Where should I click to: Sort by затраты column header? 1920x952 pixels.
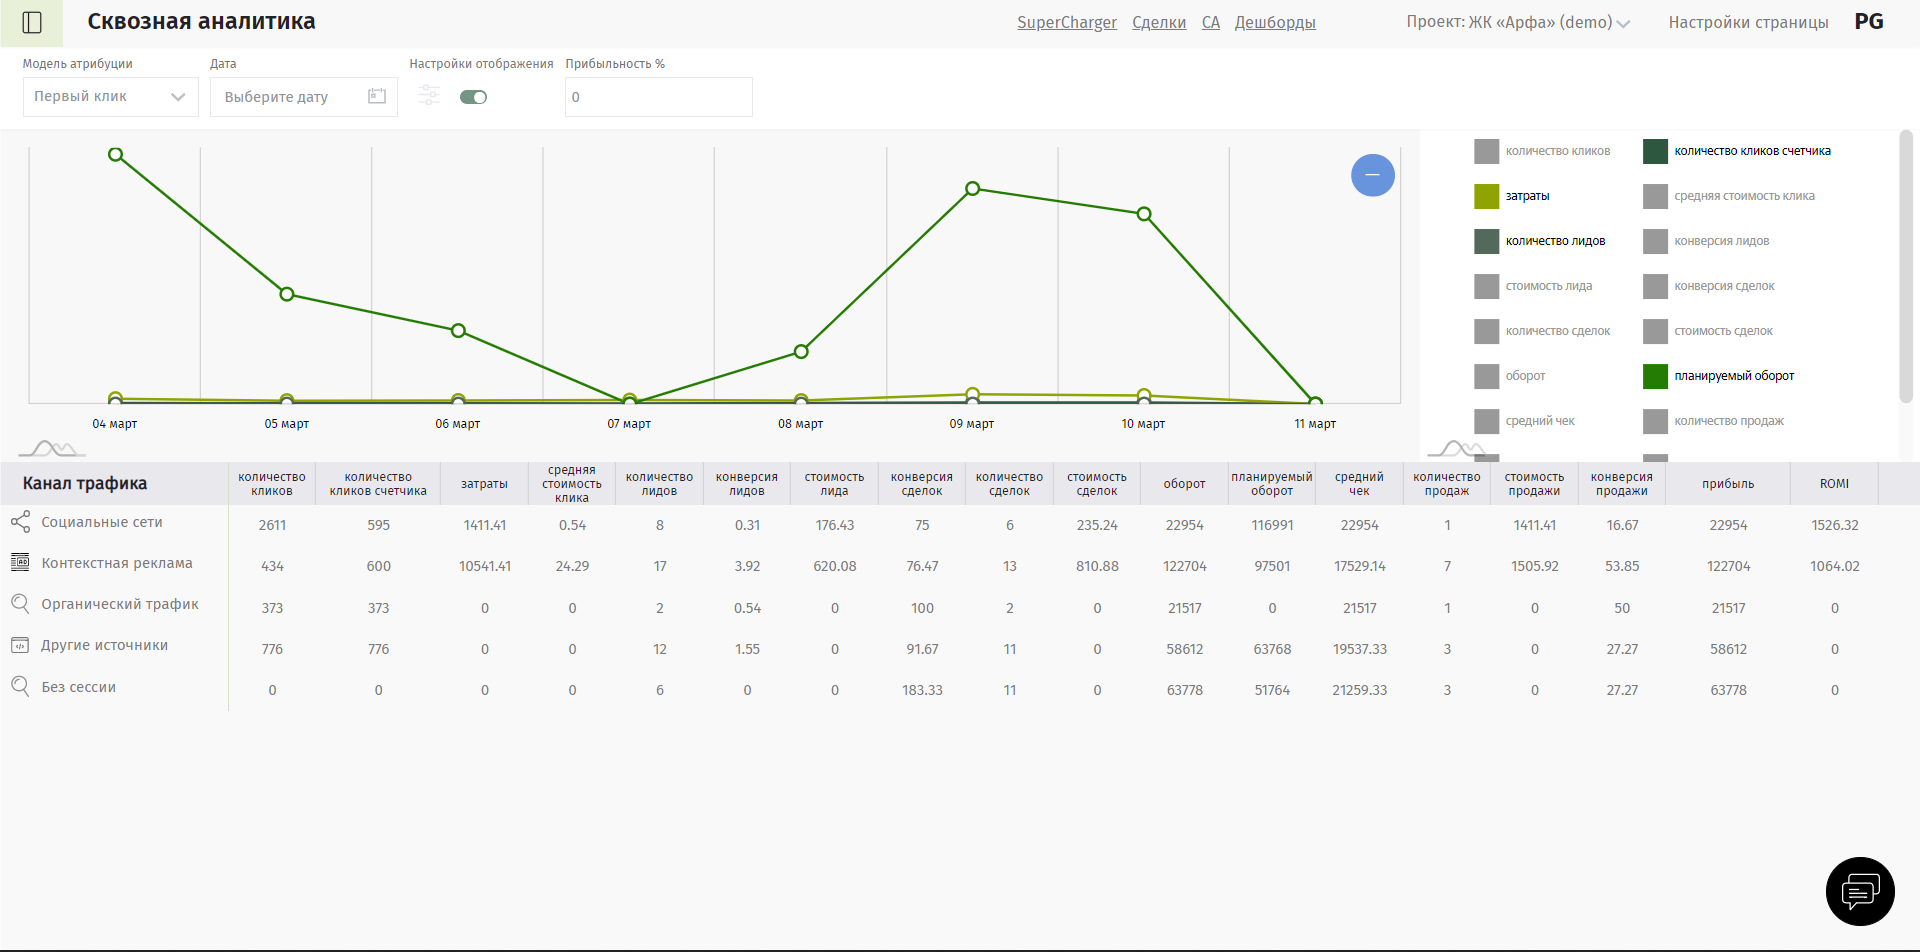(x=484, y=484)
